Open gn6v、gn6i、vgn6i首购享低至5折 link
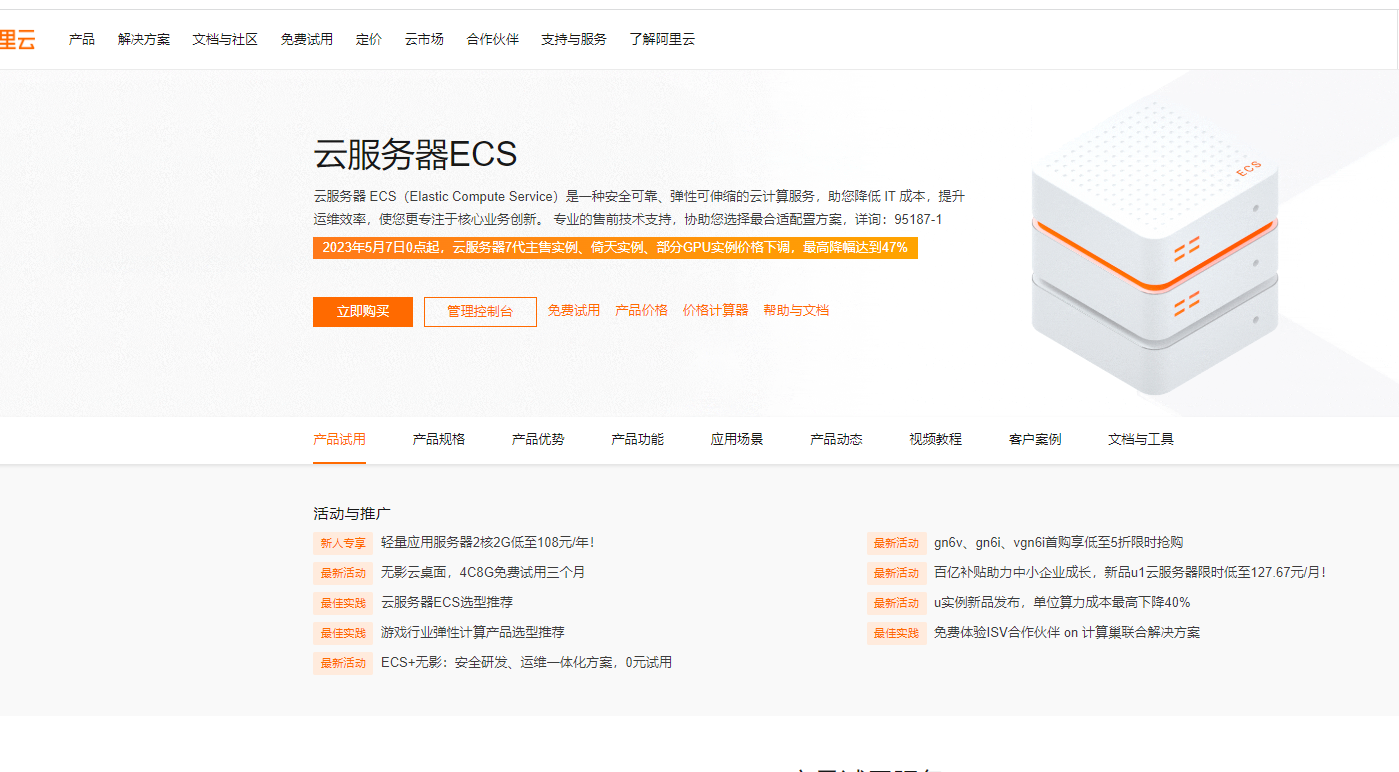This screenshot has height=772, width=1399. point(1059,543)
